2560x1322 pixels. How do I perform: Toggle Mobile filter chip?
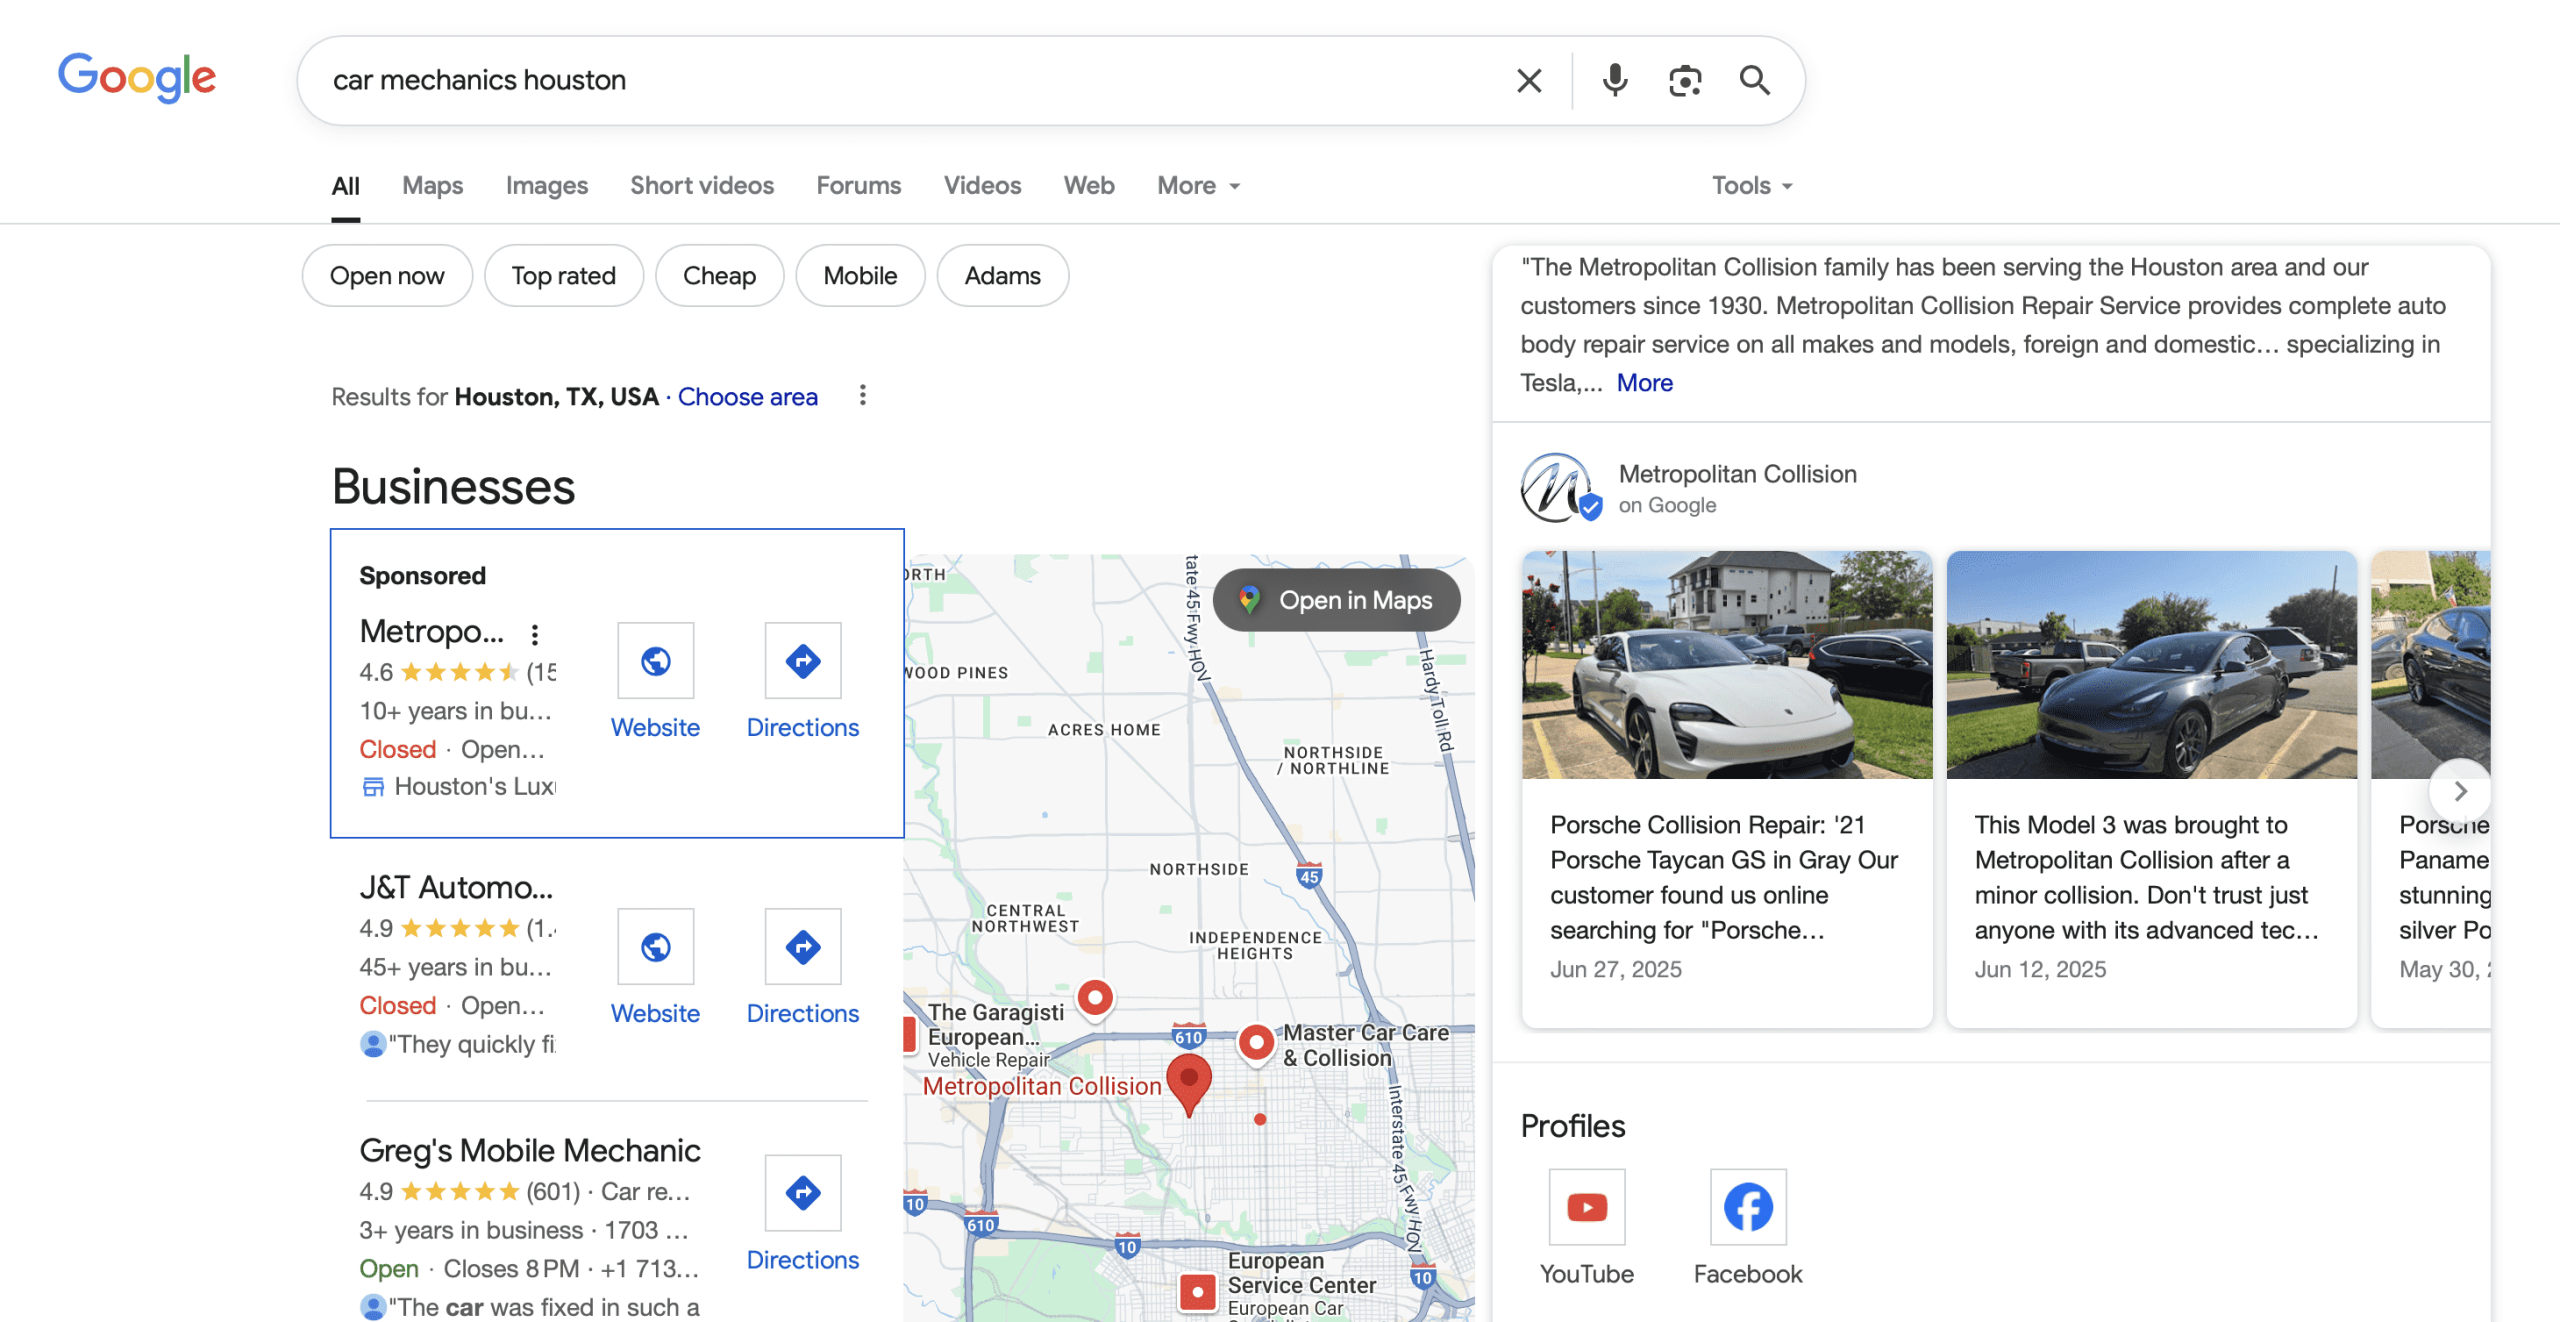coord(860,275)
